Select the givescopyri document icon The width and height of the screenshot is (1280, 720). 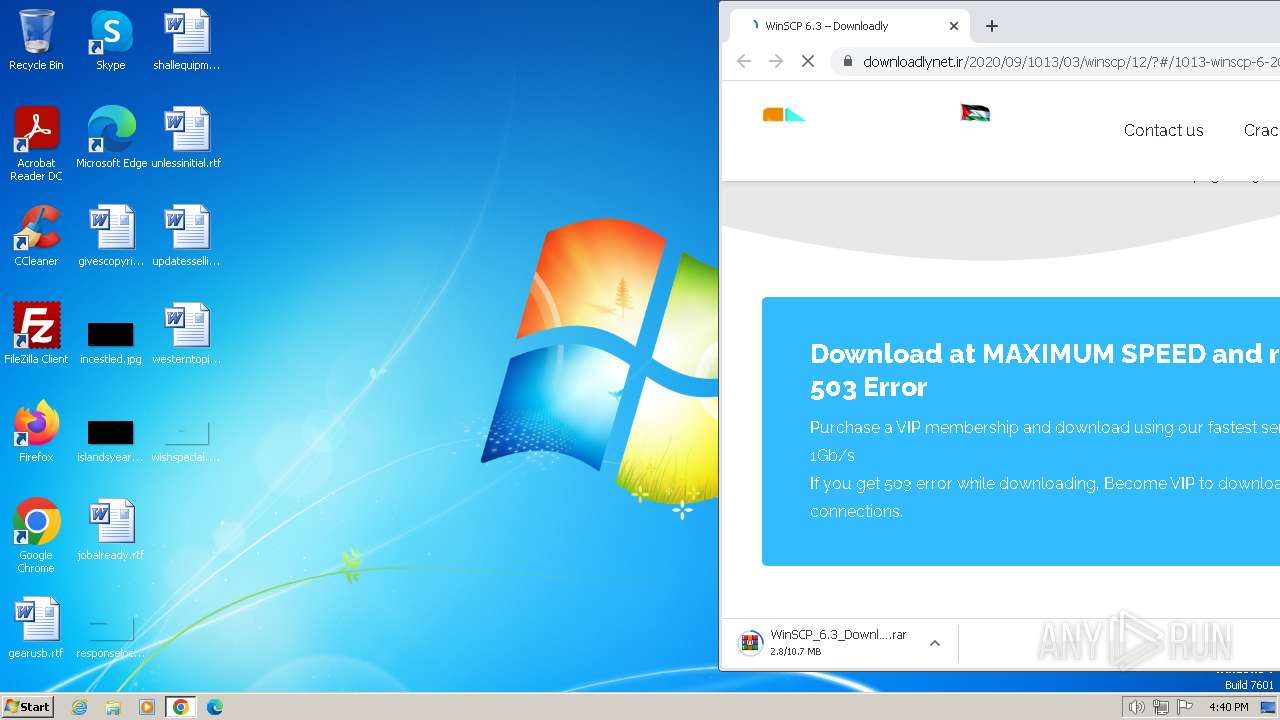(111, 236)
